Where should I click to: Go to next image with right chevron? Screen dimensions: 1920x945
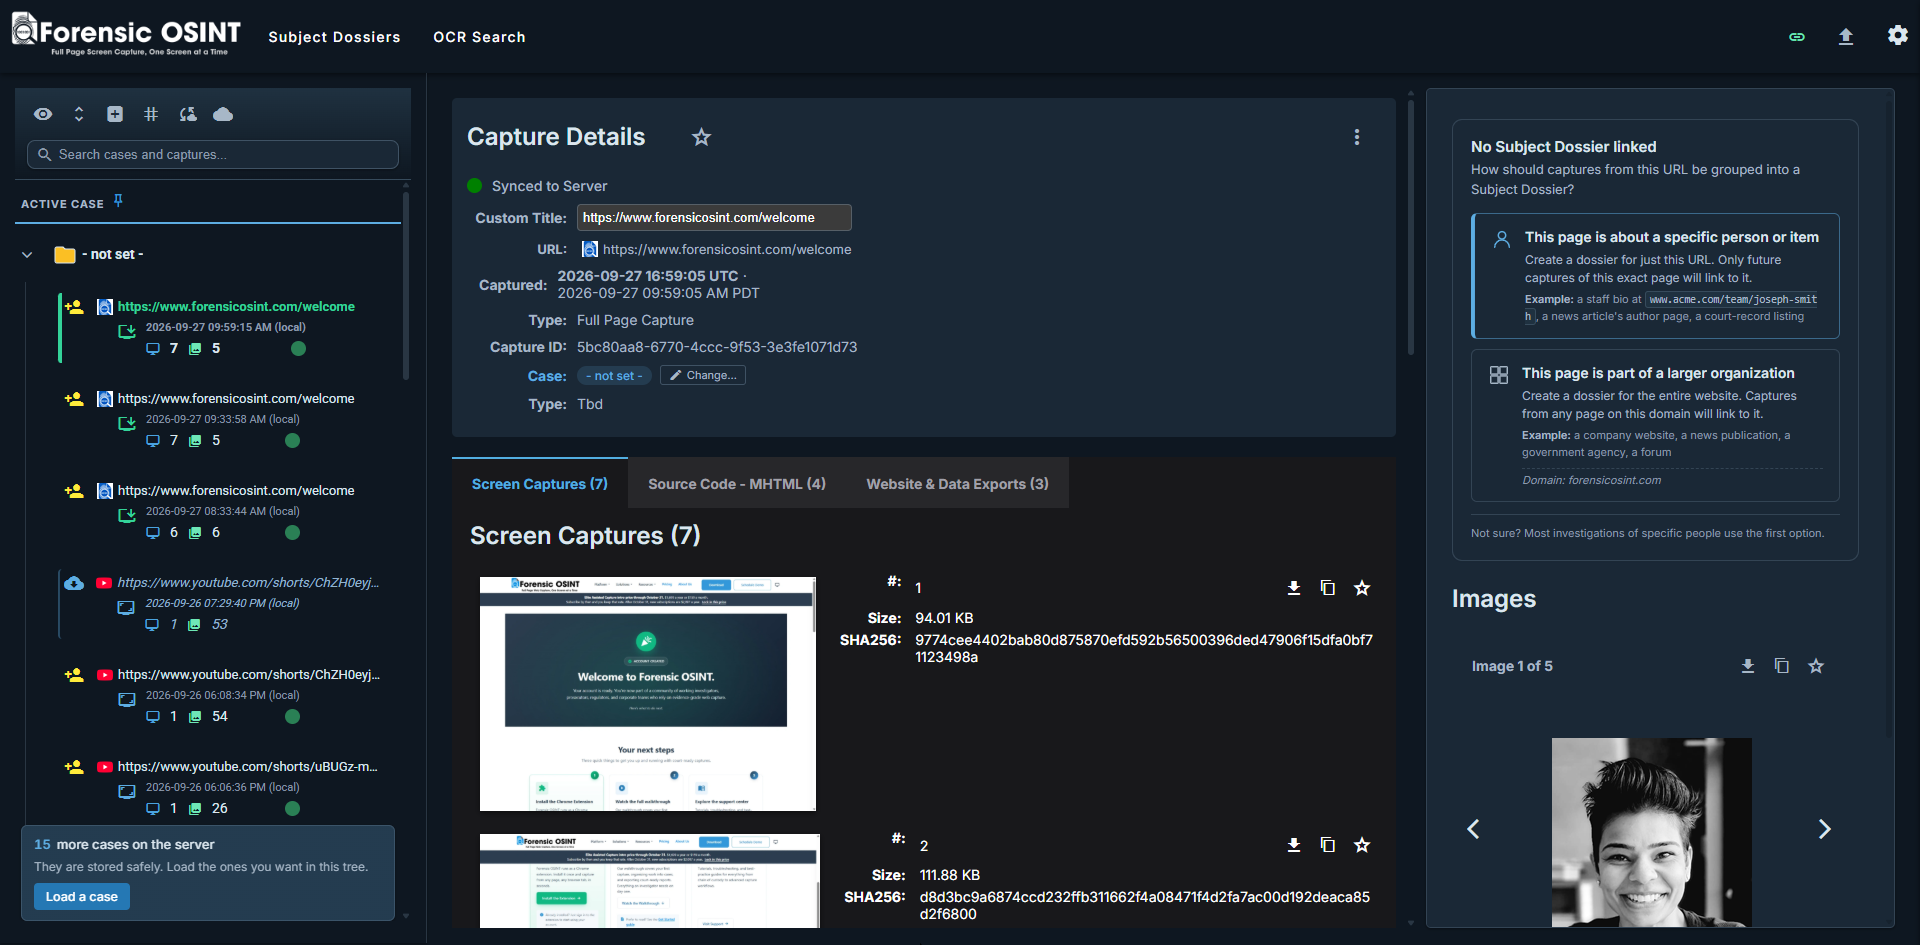(x=1824, y=829)
